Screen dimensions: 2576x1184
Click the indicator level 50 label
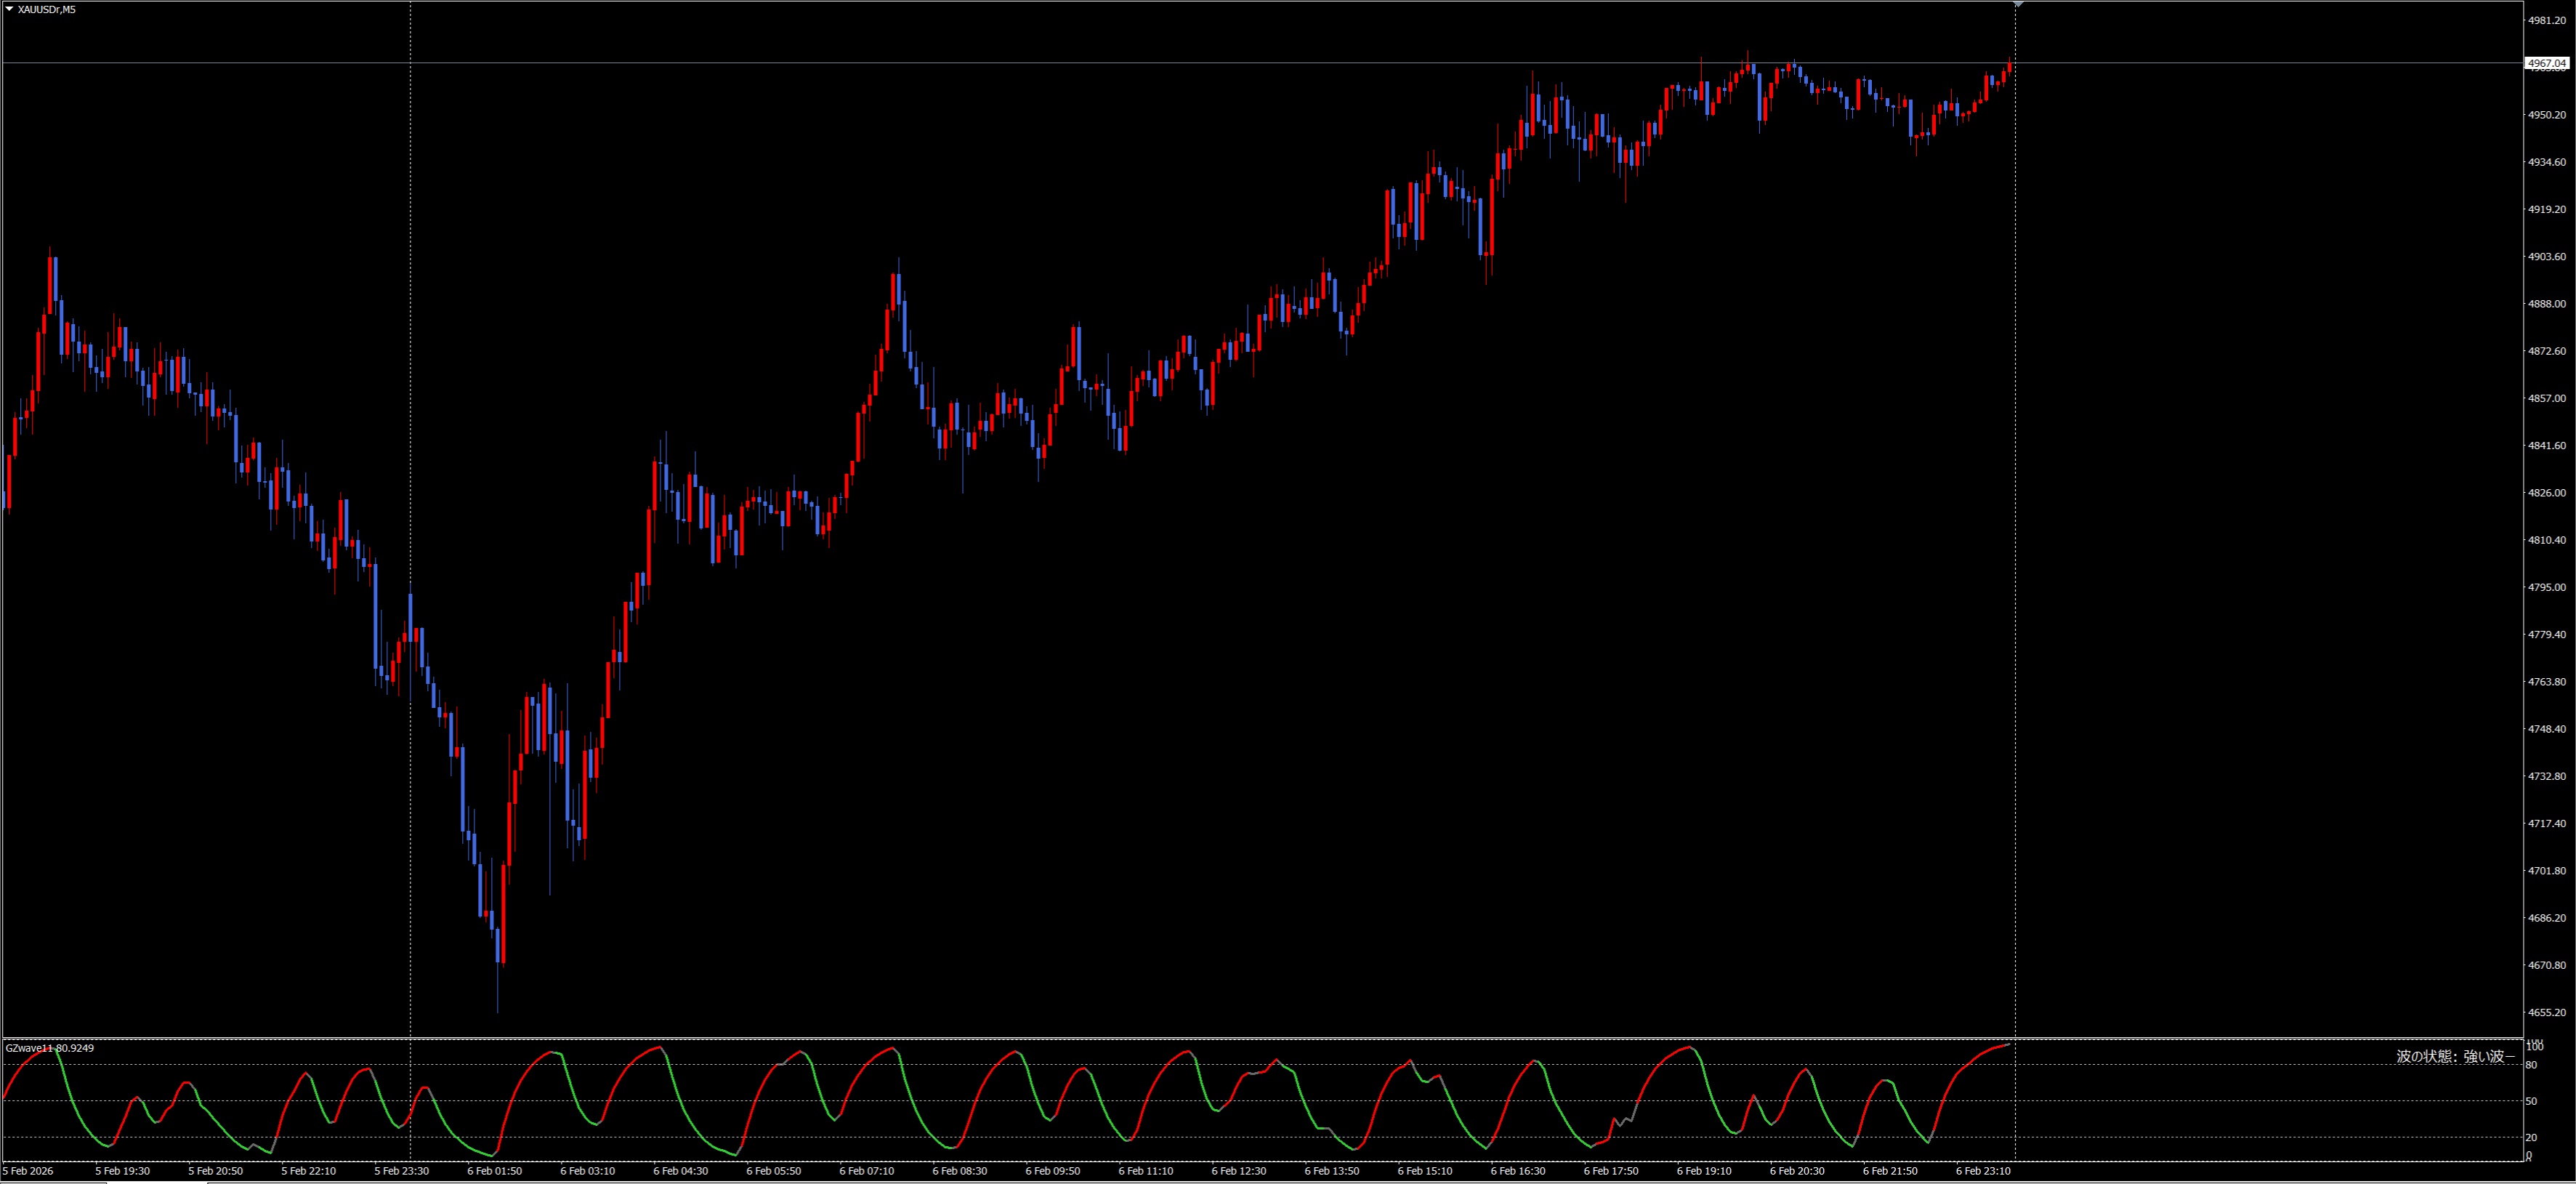[x=2531, y=1101]
